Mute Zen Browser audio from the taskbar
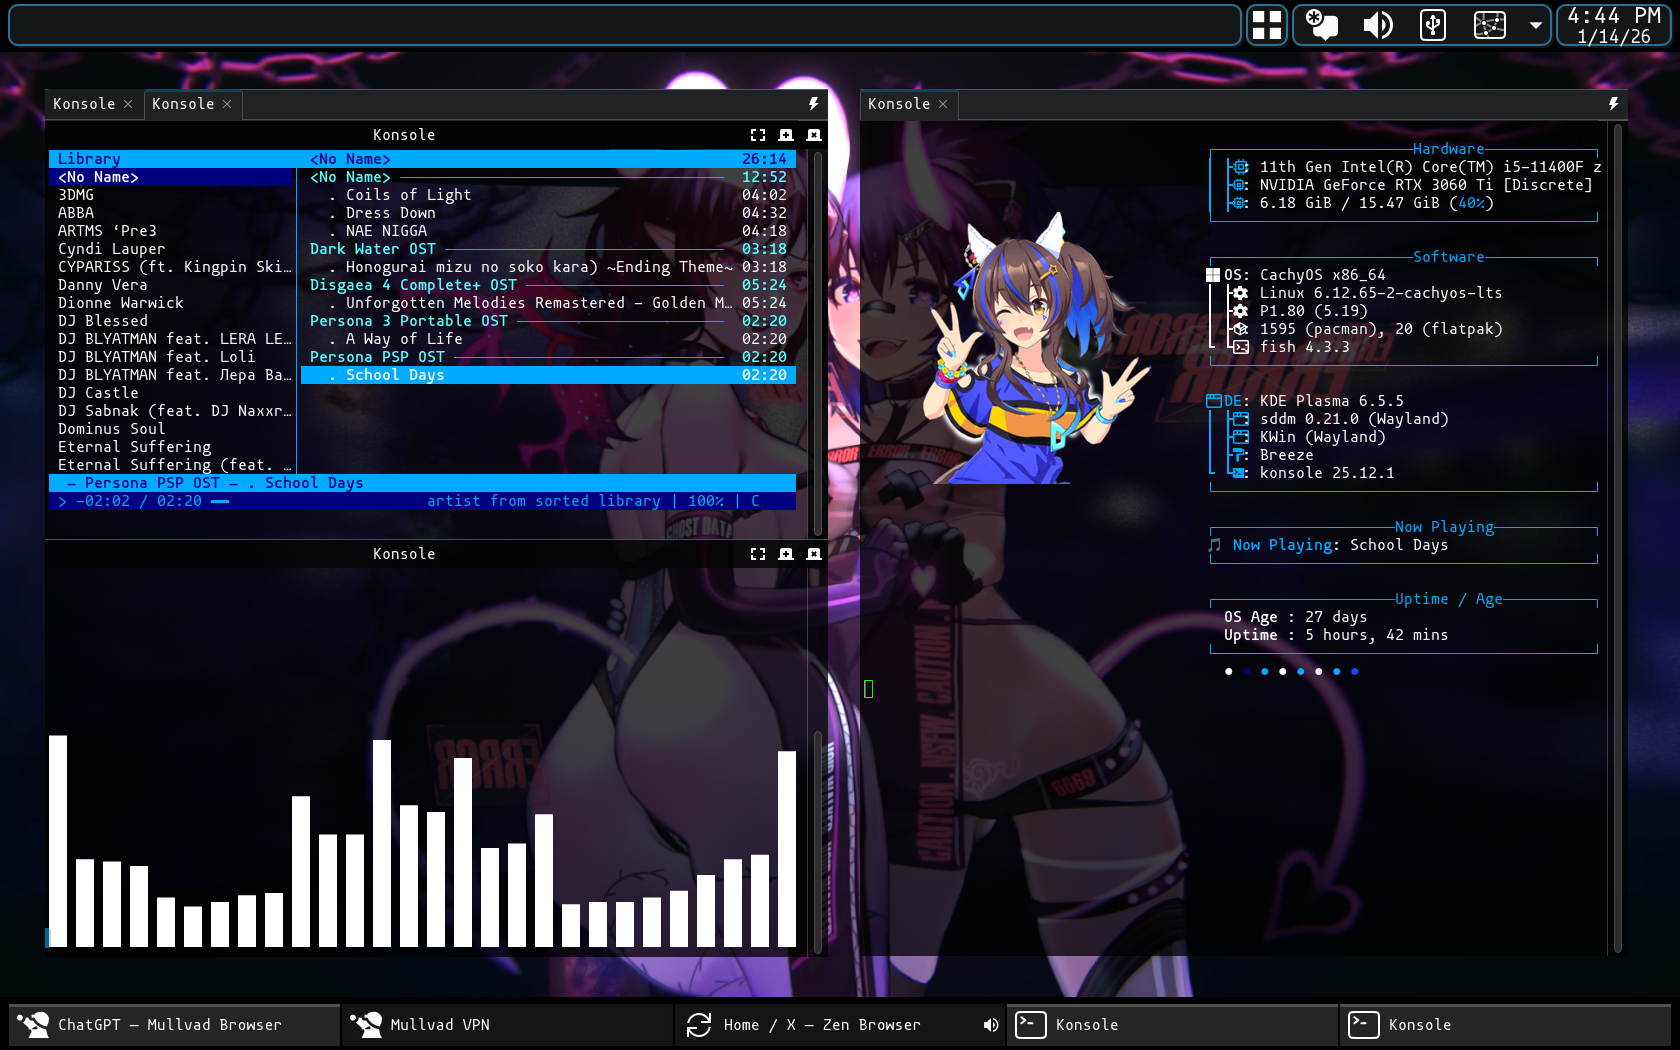This screenshot has width=1680, height=1050. pyautogui.click(x=990, y=1025)
